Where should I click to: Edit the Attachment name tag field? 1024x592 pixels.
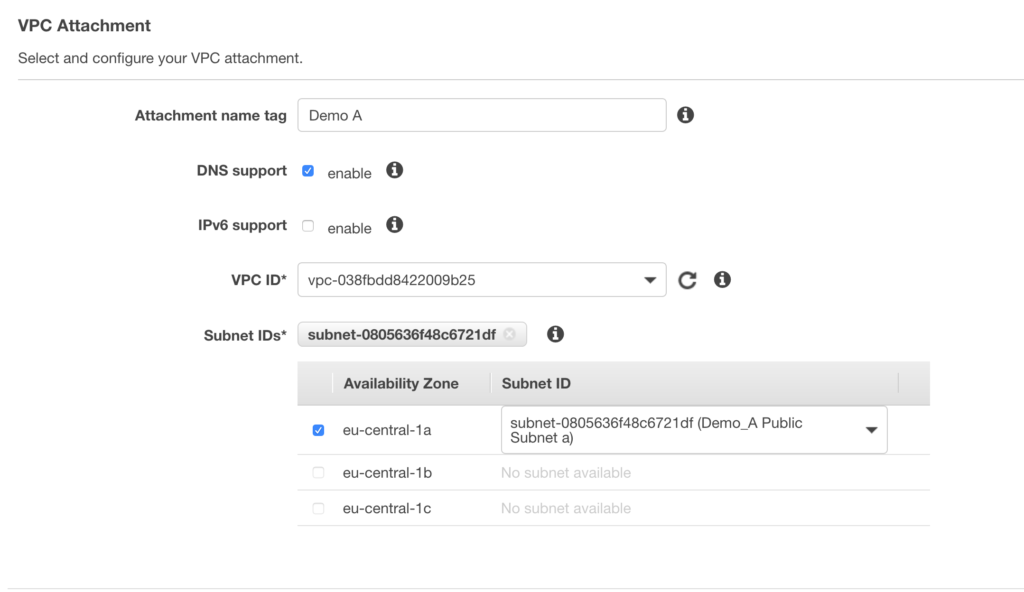(x=482, y=115)
